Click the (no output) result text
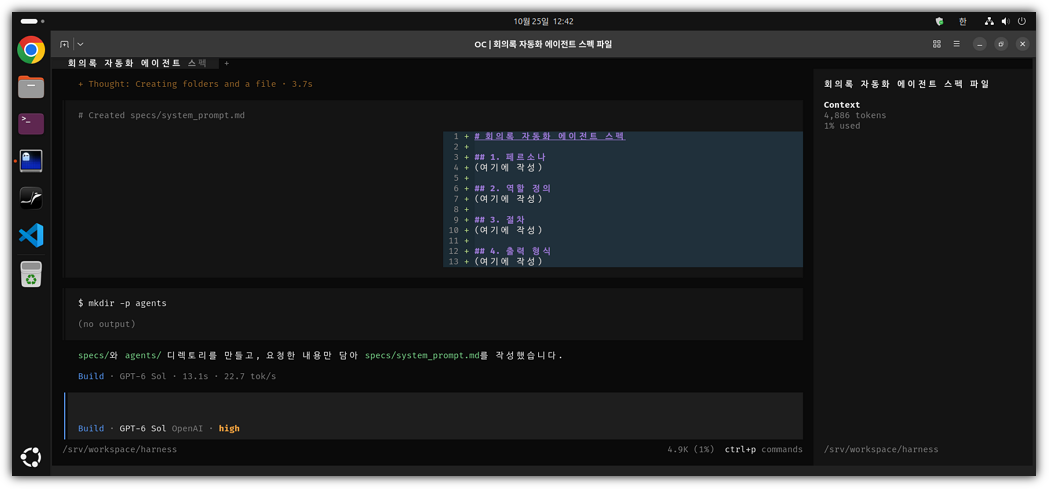This screenshot has height=489, width=1049. 106,324
